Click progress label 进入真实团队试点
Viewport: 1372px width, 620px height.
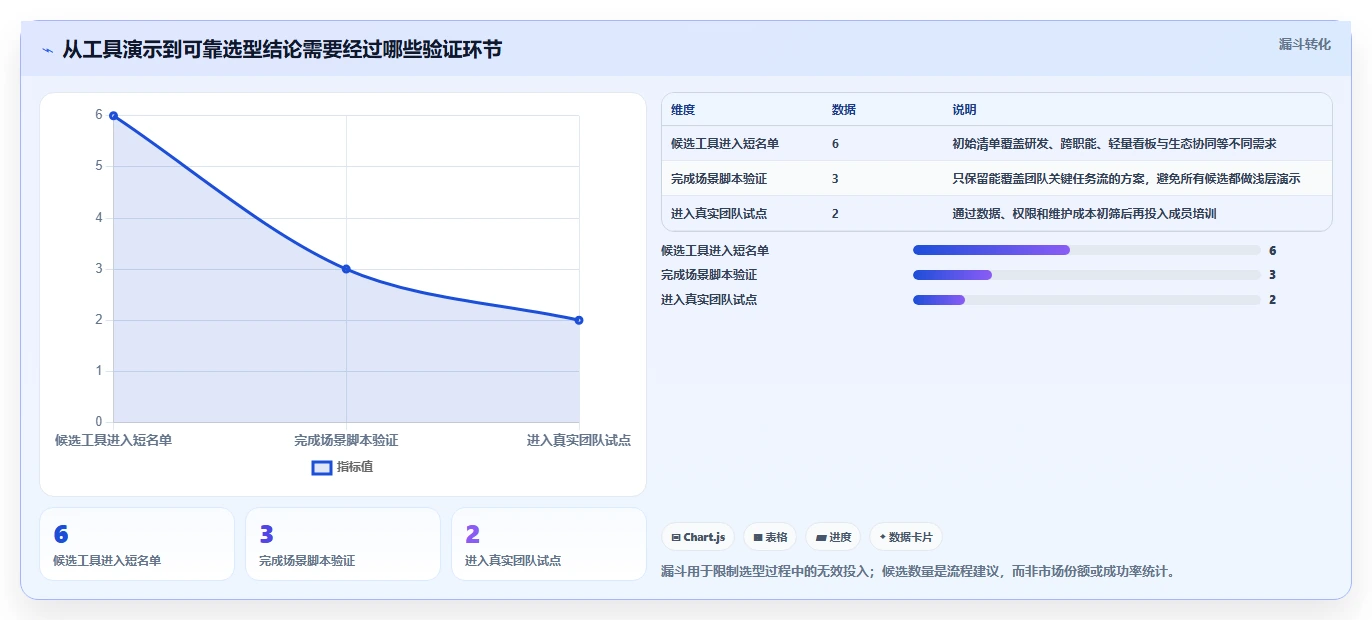point(709,300)
